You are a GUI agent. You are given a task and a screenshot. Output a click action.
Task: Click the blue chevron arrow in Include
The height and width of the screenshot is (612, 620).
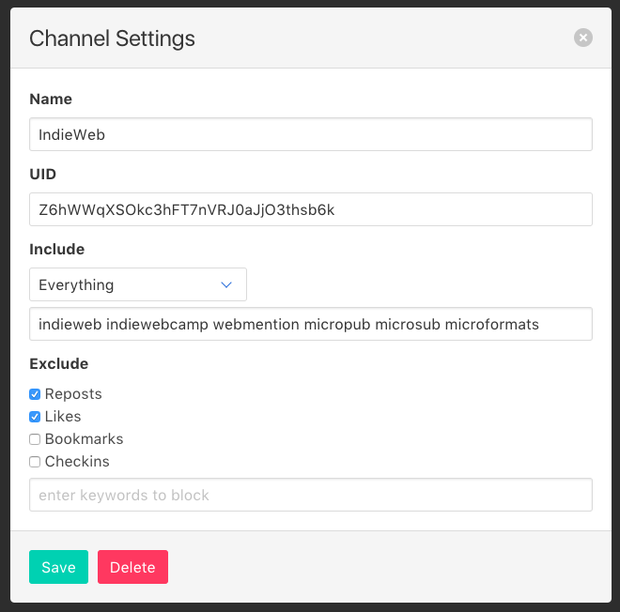[226, 285]
